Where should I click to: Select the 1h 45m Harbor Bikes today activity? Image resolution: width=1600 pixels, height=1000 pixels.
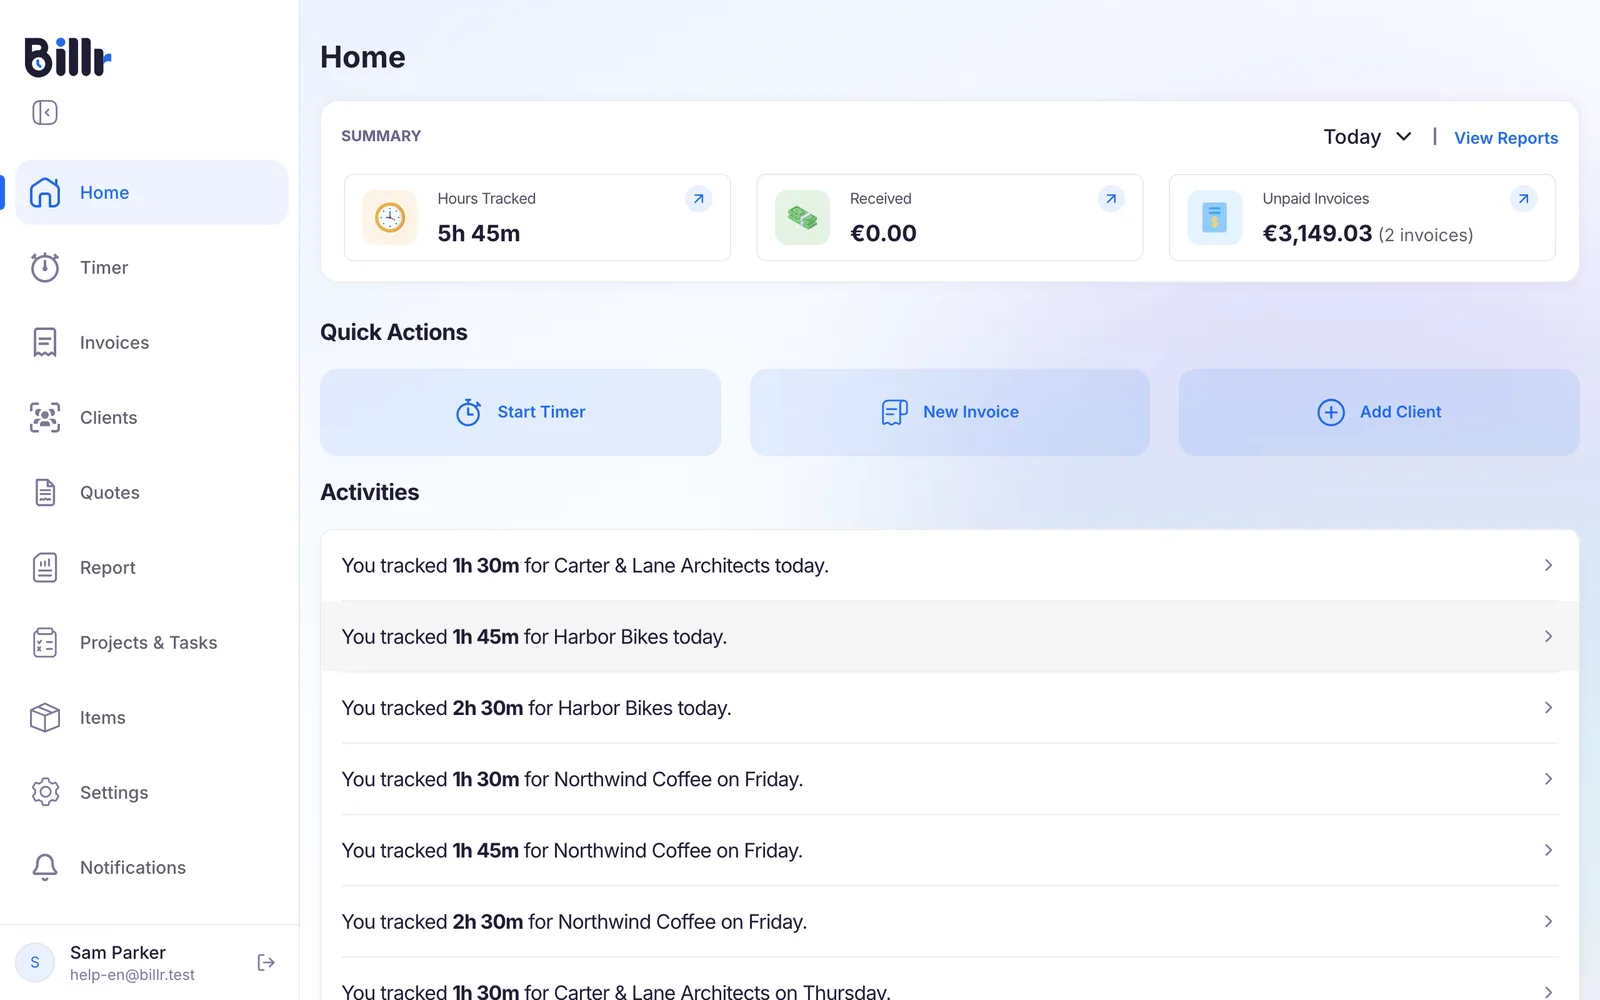950,636
